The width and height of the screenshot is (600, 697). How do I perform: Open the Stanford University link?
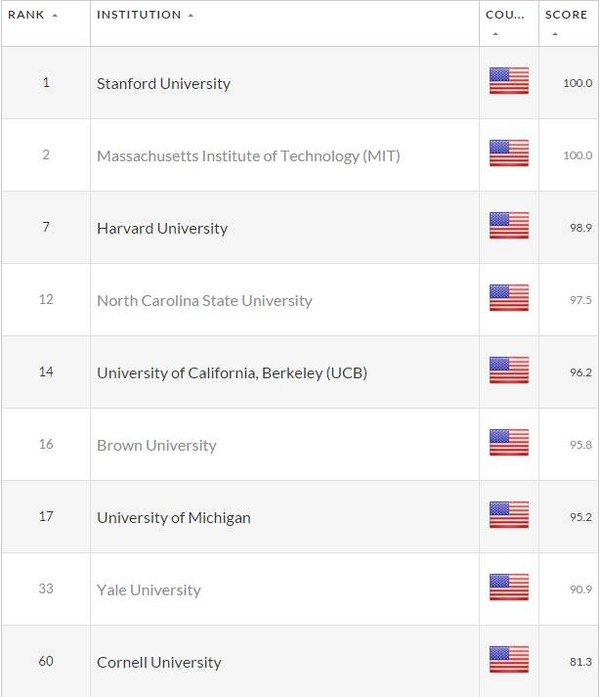pyautogui.click(x=164, y=84)
